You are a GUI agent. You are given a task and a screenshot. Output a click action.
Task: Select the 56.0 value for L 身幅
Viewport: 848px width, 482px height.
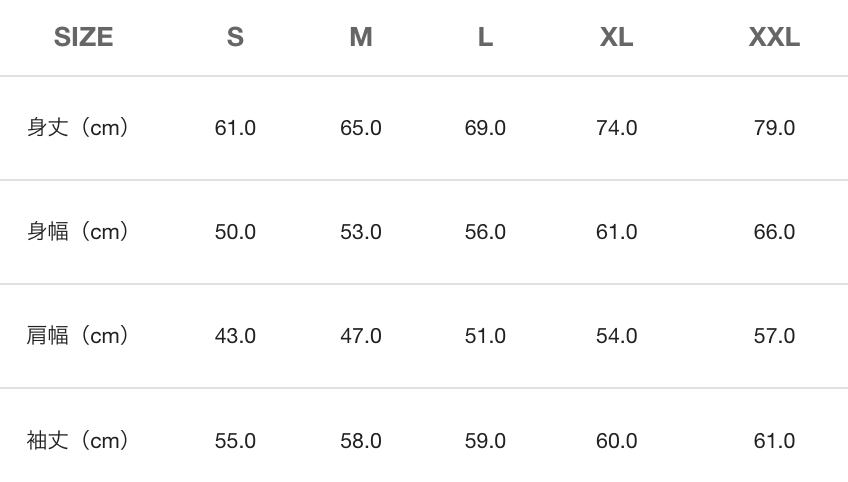point(485,232)
